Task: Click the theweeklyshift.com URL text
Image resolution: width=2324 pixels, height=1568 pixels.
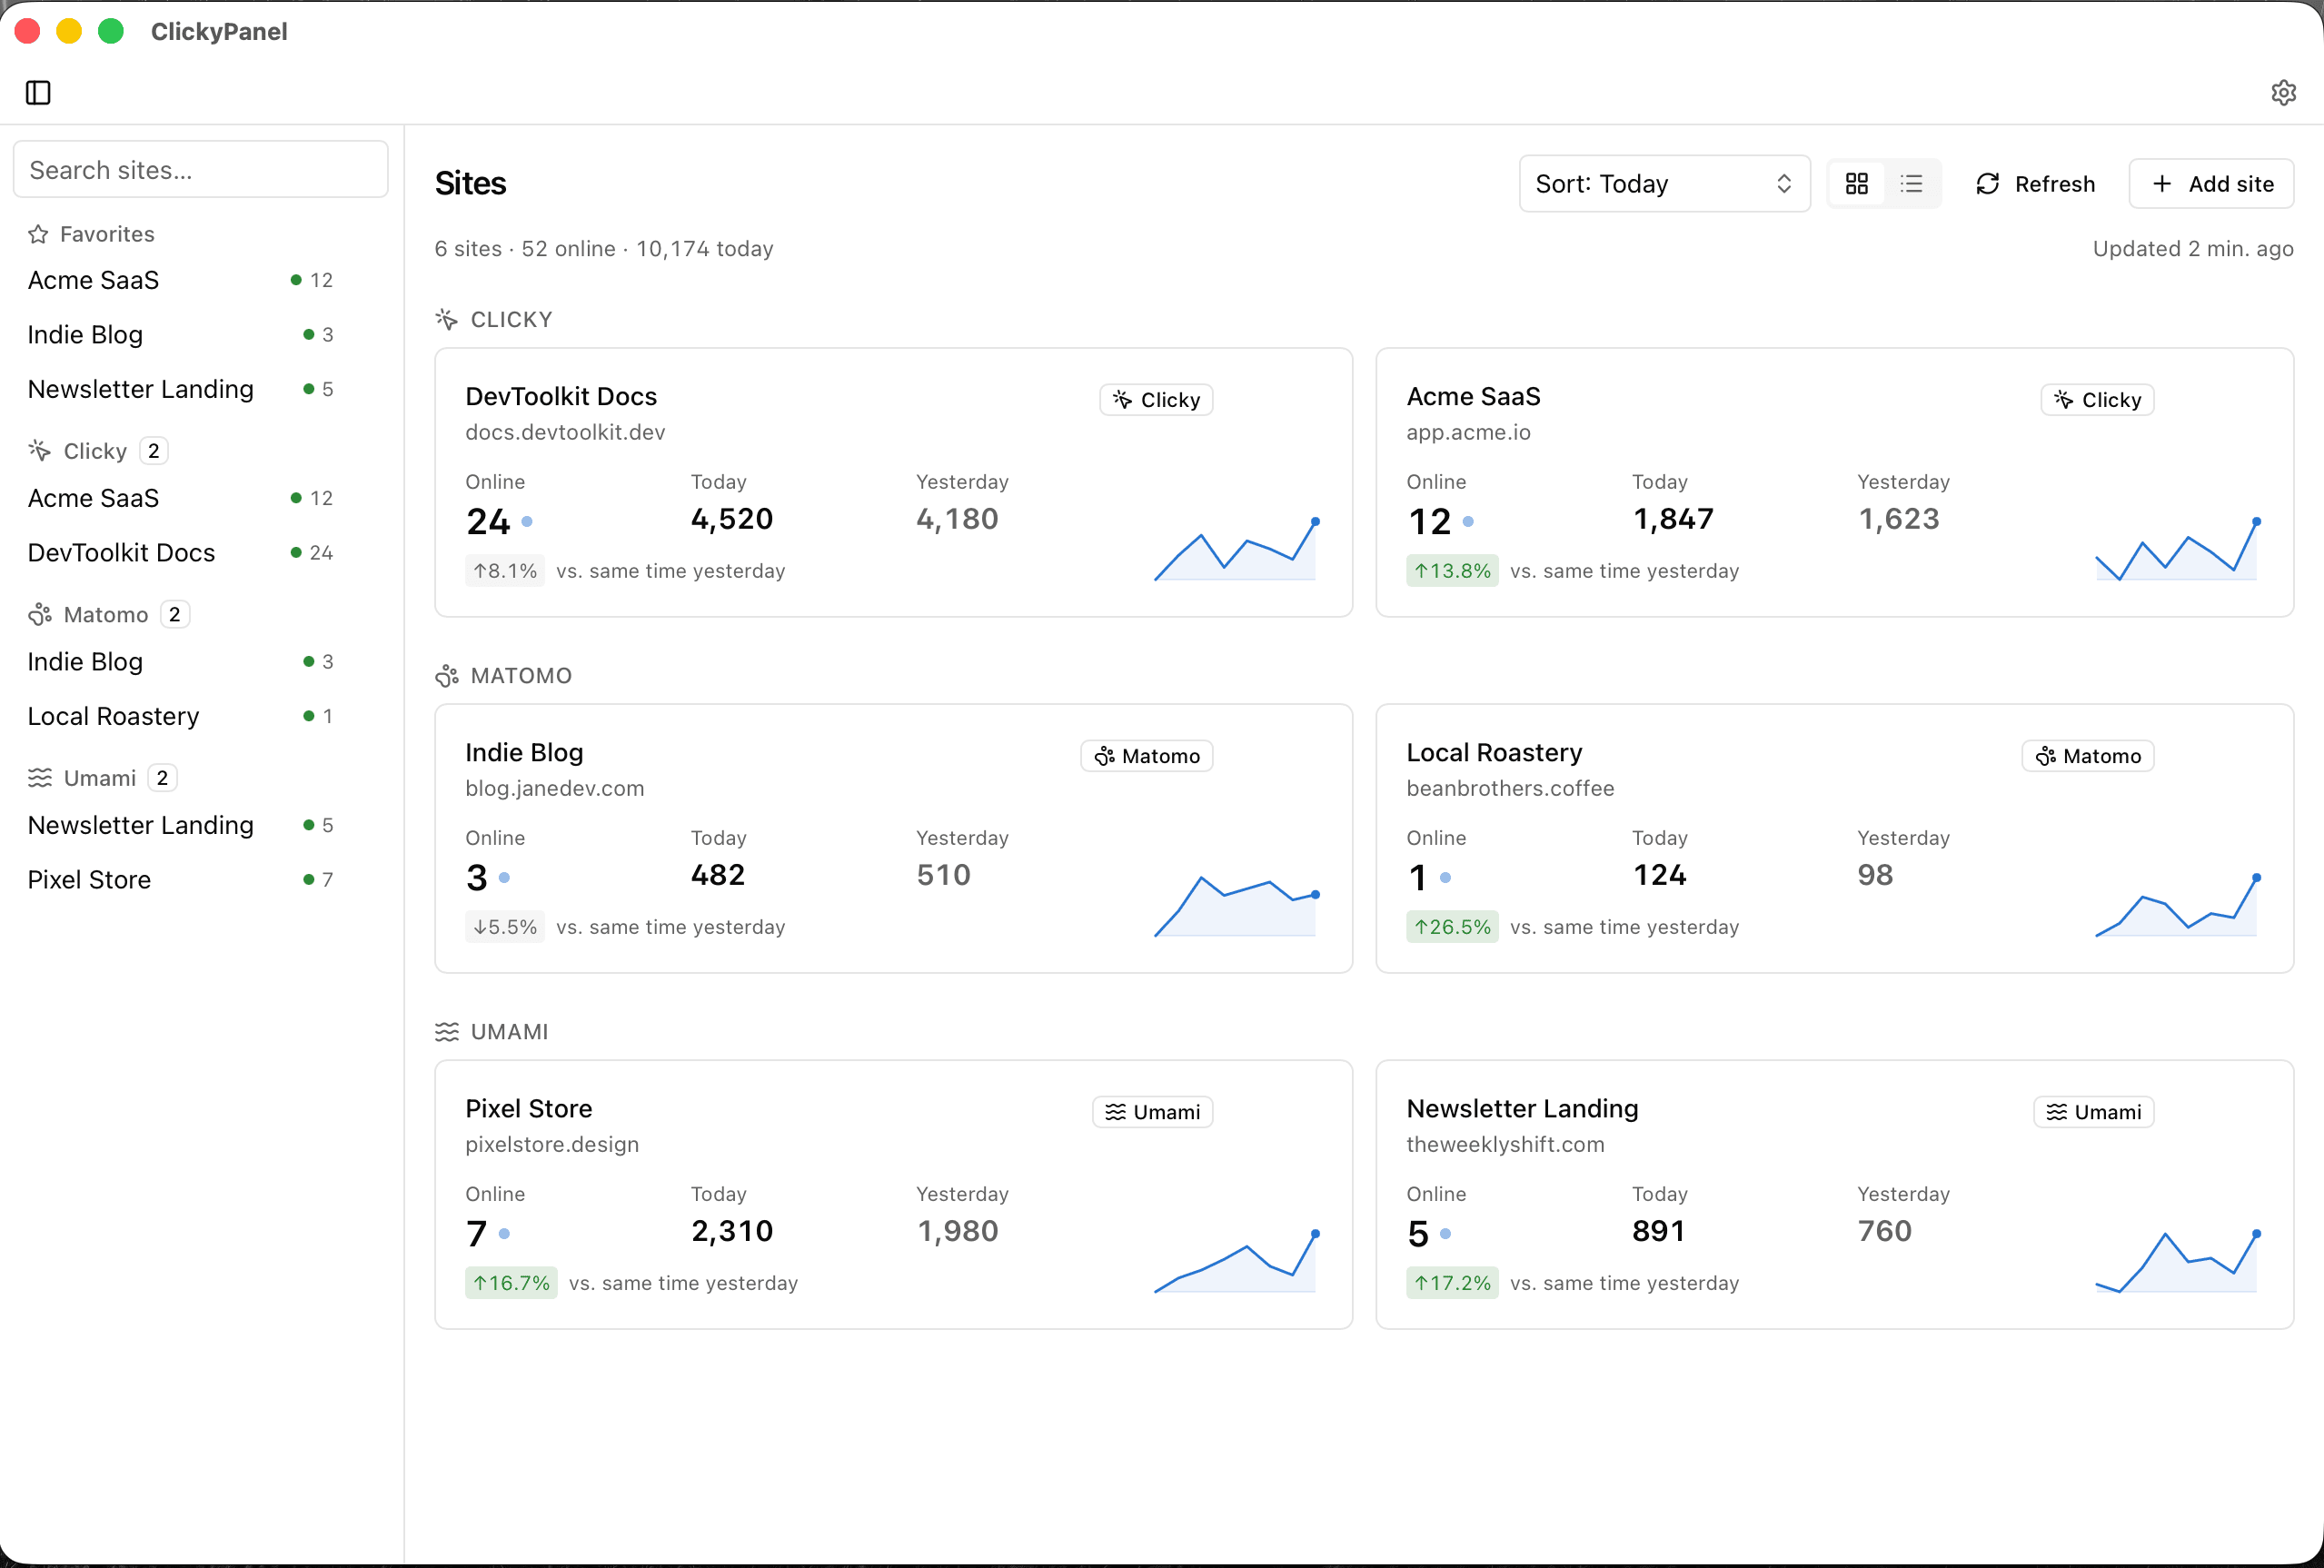Action: pyautogui.click(x=1505, y=1145)
